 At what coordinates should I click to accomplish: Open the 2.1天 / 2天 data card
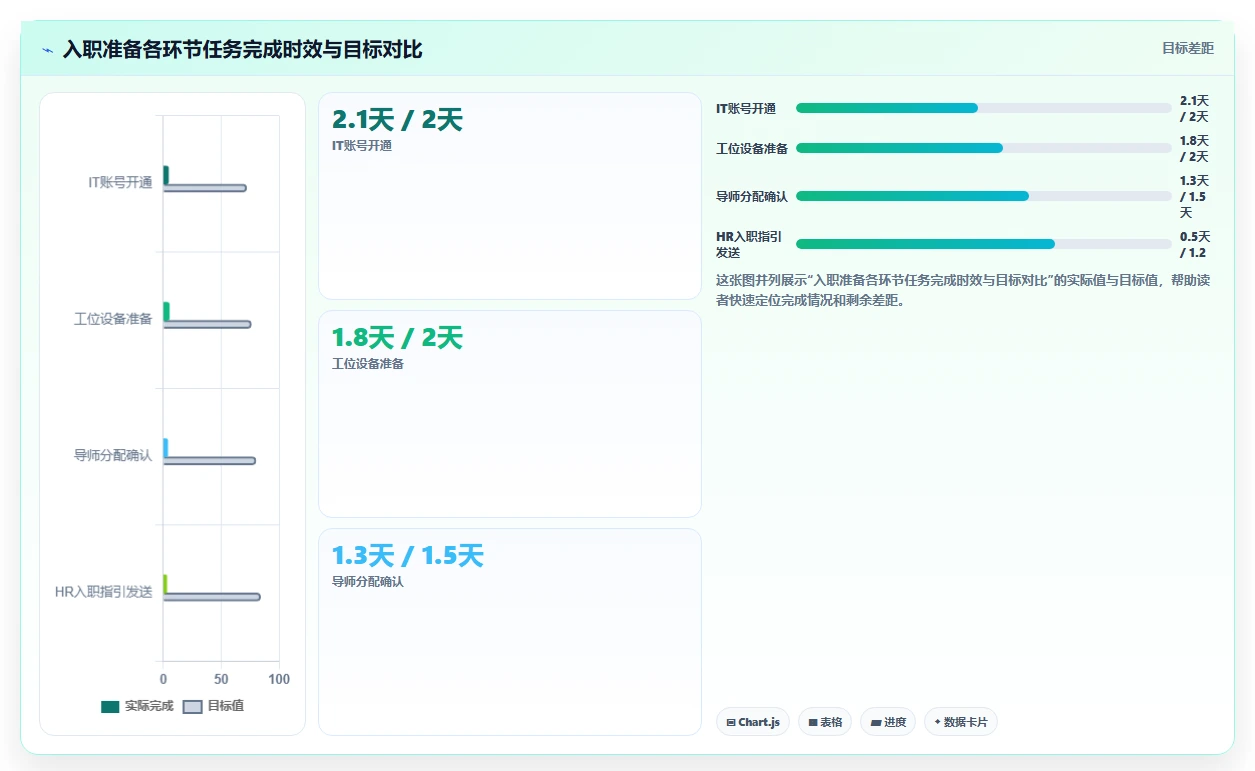pos(510,196)
